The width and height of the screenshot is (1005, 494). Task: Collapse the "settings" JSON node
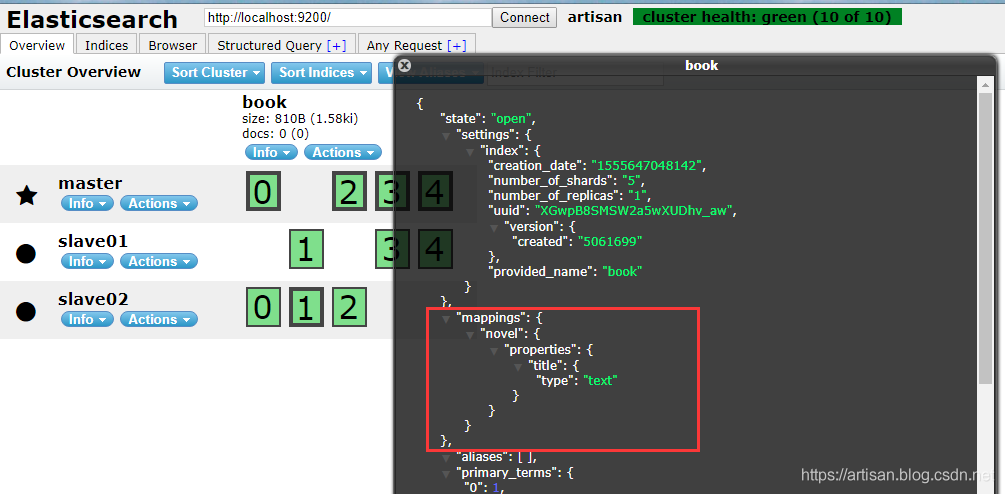[446, 134]
